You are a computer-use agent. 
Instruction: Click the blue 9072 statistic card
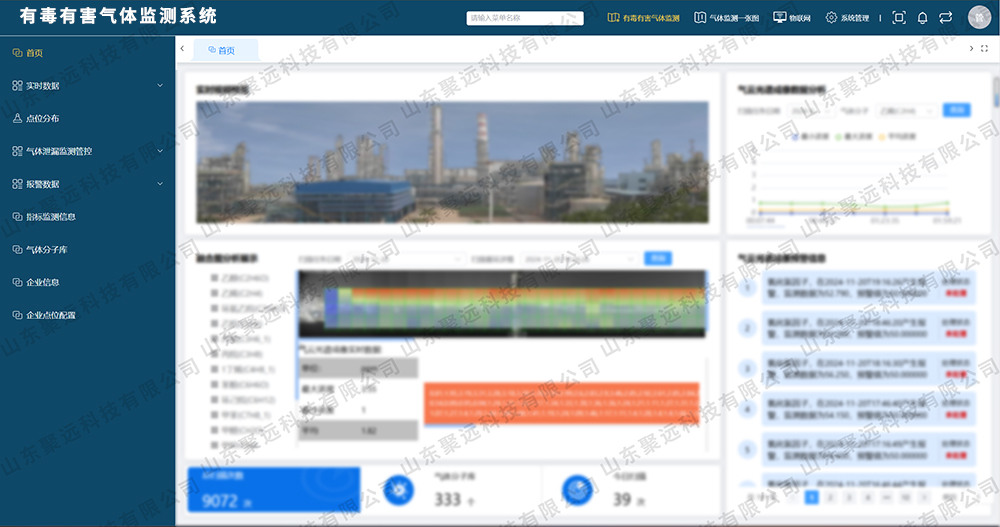(x=274, y=489)
